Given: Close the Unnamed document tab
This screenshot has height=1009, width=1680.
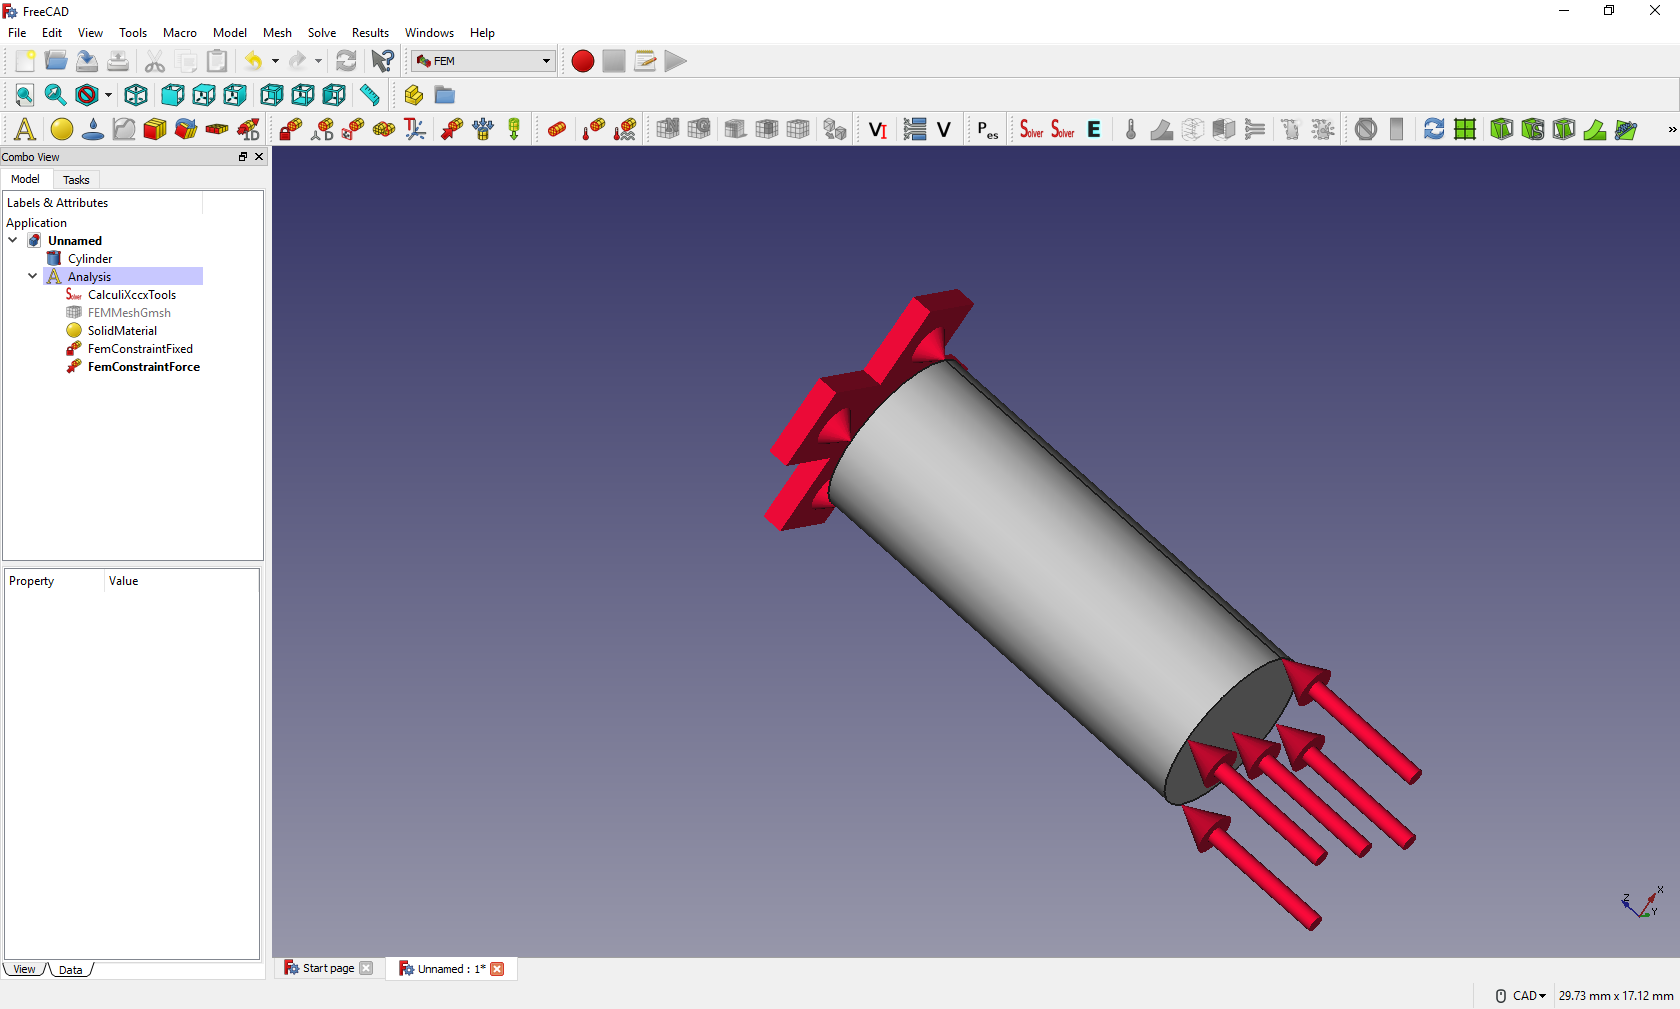Looking at the screenshot, I should 497,969.
